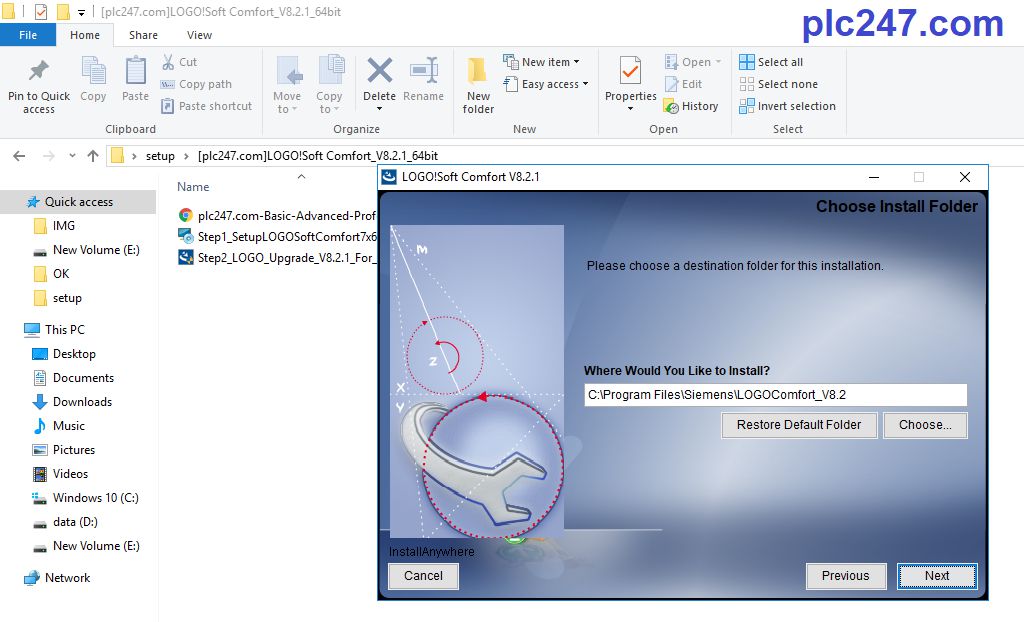Open Desktop in navigation pane
This screenshot has height=622, width=1024.
pos(74,353)
